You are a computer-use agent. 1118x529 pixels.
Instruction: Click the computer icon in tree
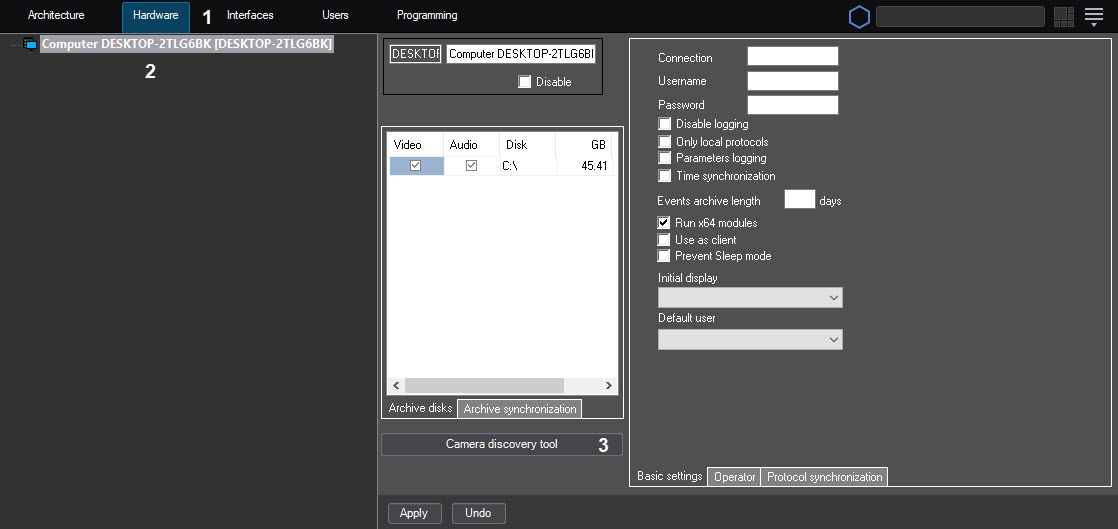pos(30,44)
